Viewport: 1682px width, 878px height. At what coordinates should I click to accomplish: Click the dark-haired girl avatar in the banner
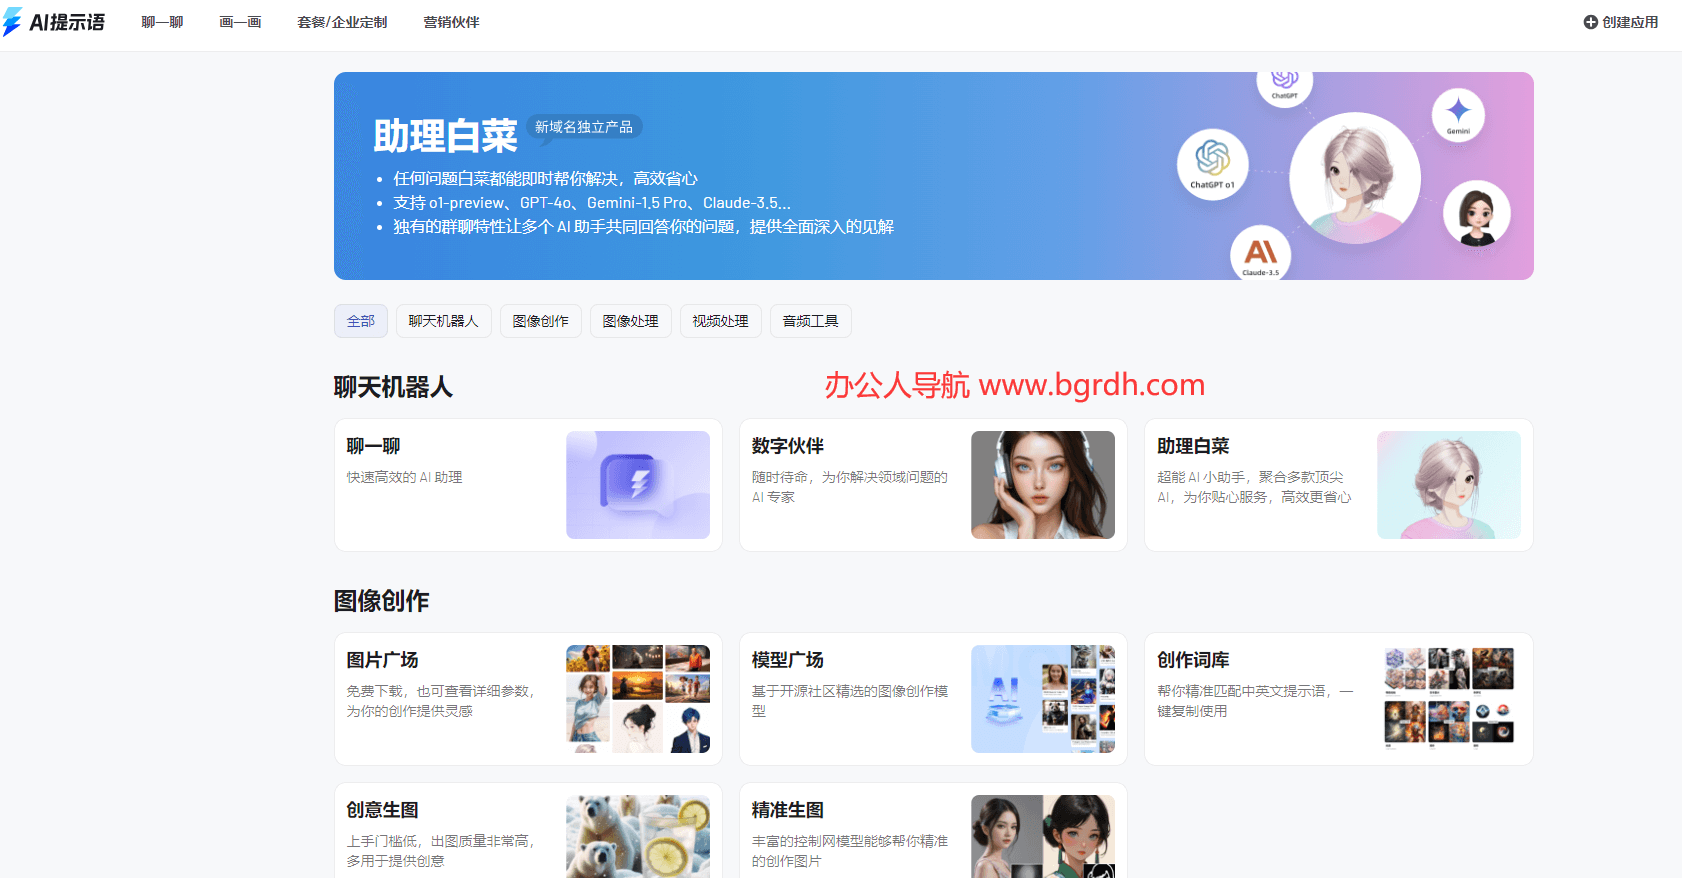(x=1477, y=214)
